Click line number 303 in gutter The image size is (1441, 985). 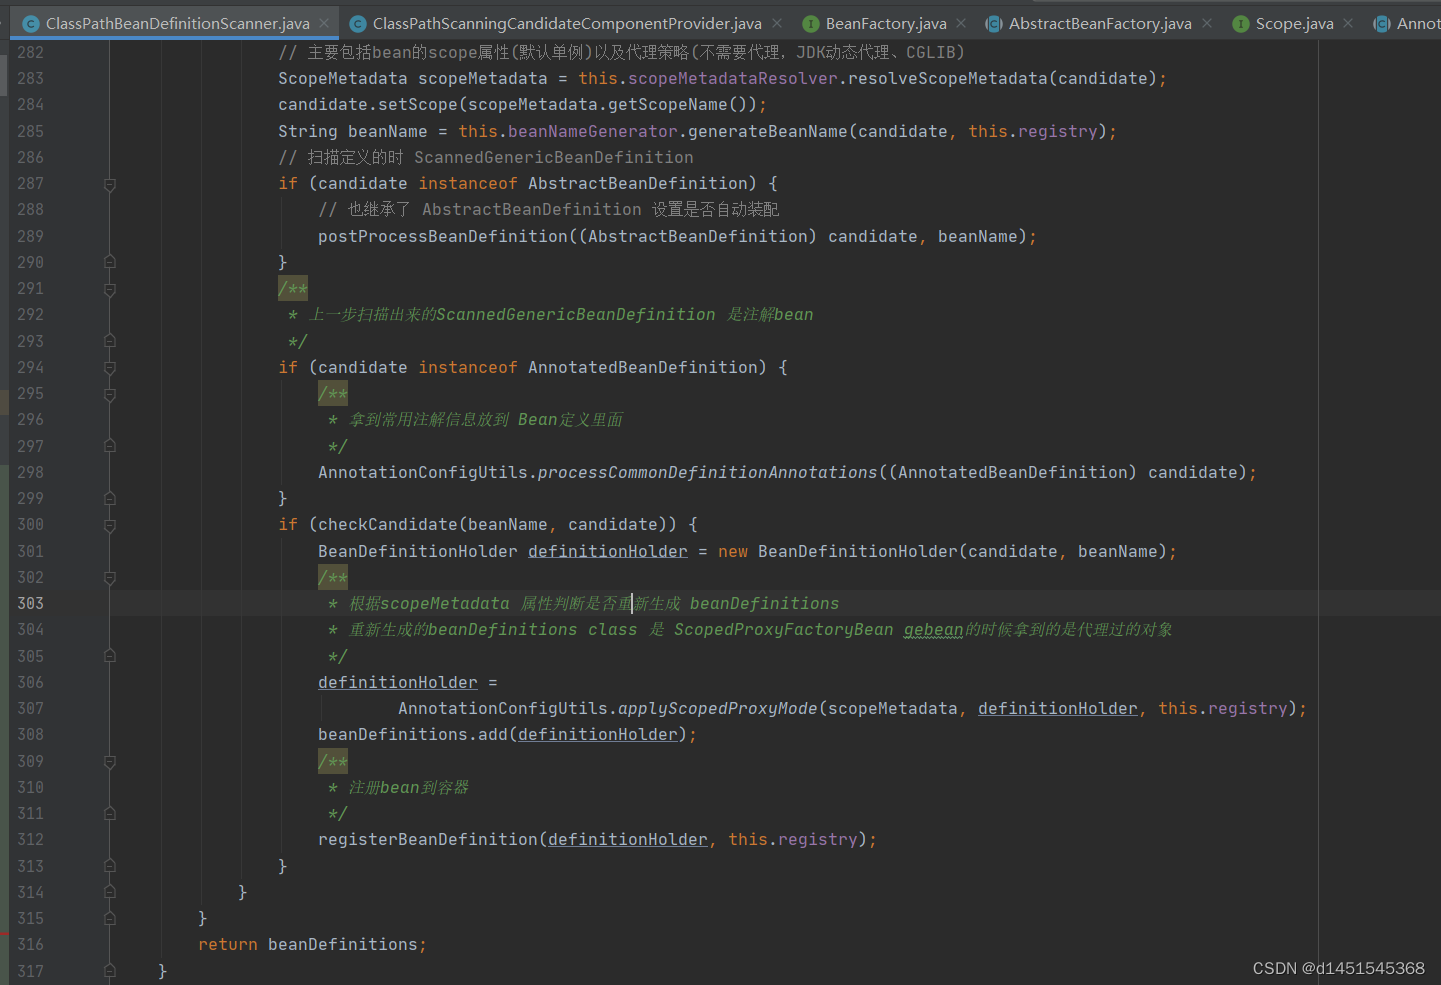tap(31, 603)
